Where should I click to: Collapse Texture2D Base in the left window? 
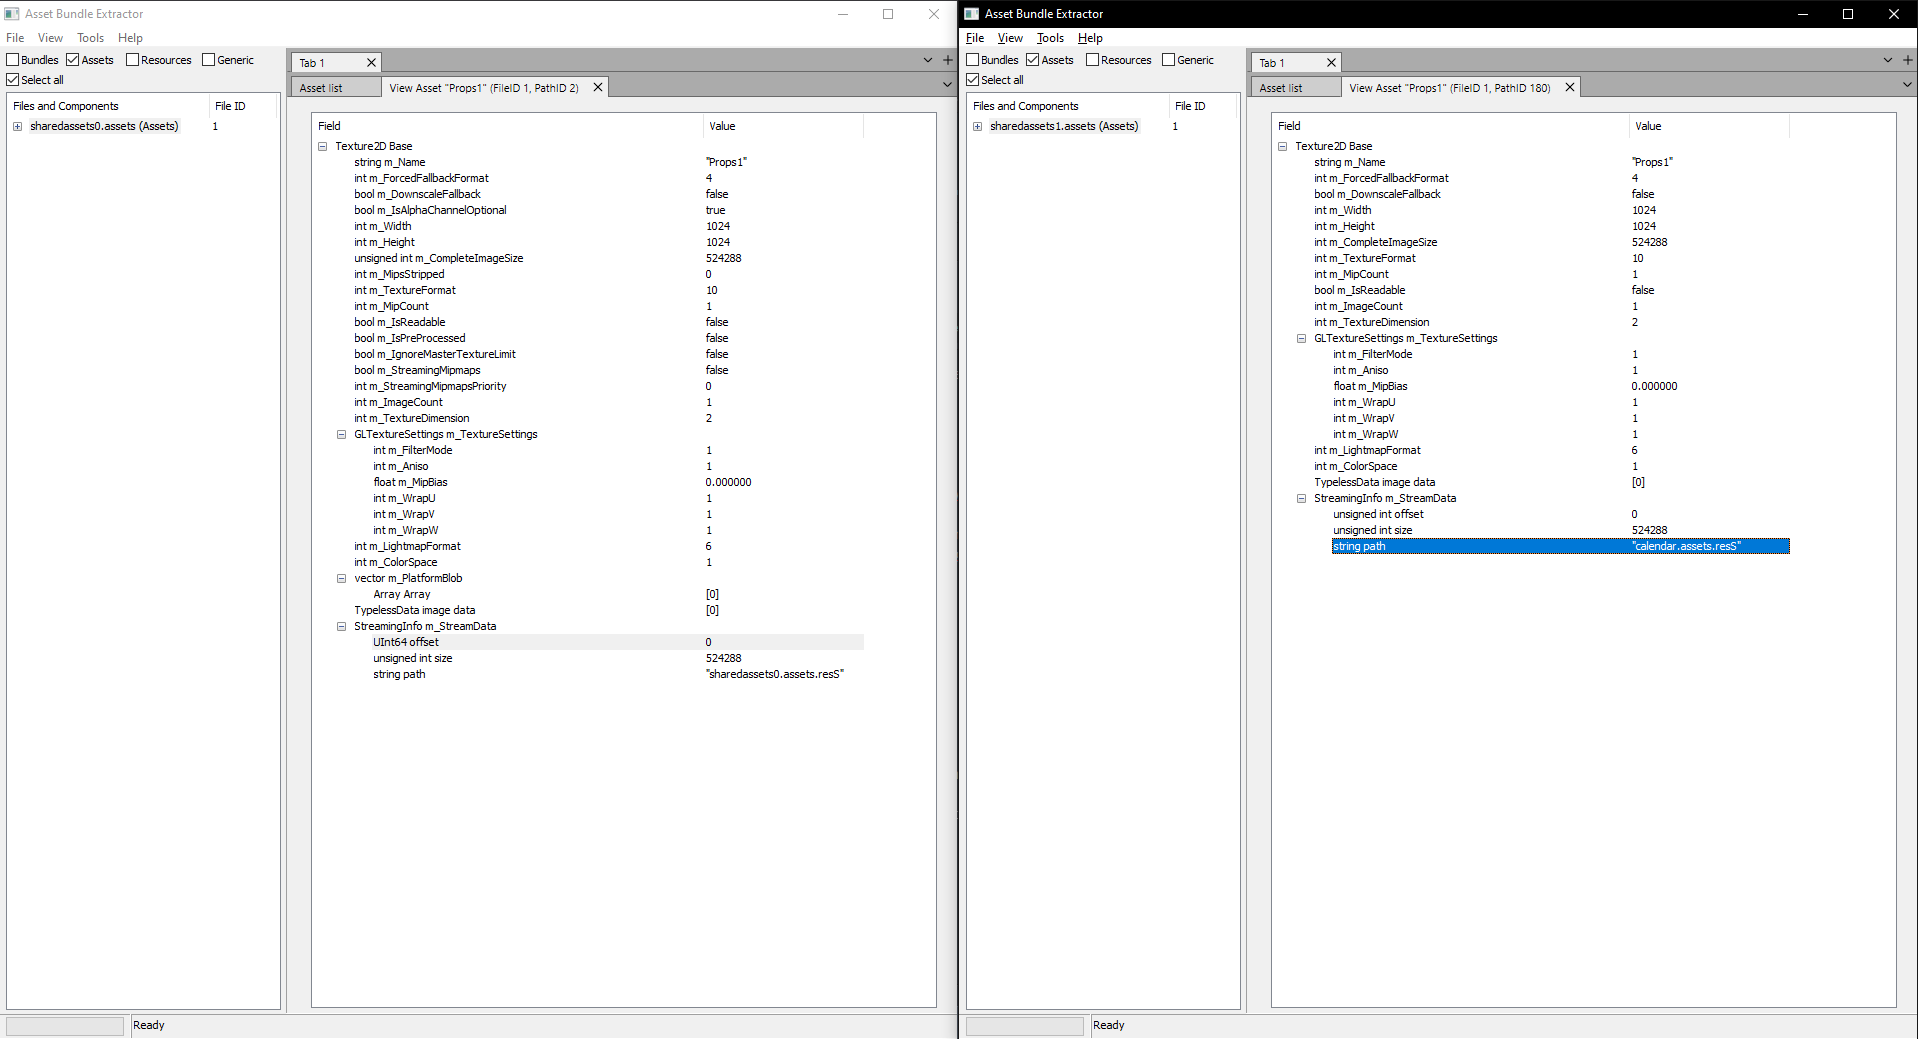point(323,146)
